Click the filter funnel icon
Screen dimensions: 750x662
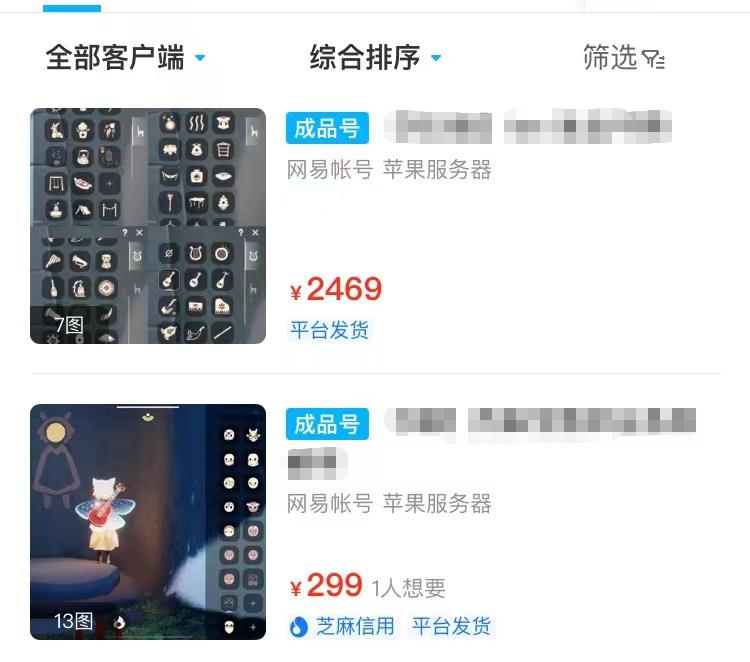653,59
